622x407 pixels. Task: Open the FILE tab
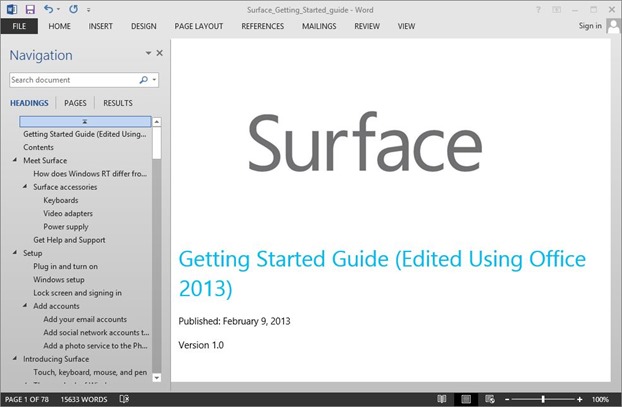coord(19,26)
